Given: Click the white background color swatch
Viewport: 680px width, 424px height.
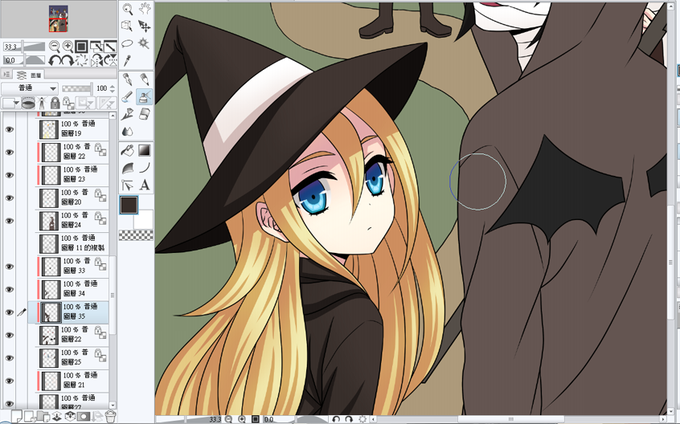Looking at the screenshot, I should 145,220.
